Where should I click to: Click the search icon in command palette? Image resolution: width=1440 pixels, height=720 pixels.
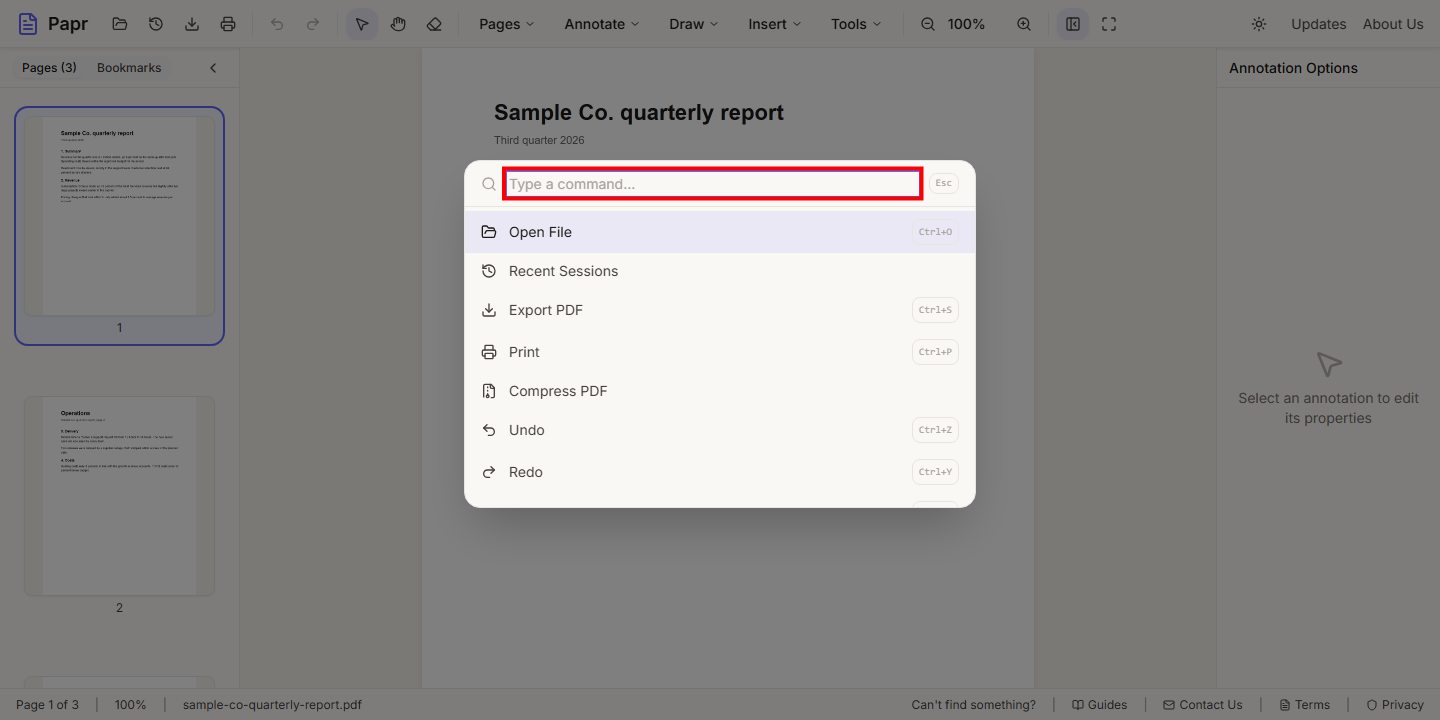click(489, 184)
